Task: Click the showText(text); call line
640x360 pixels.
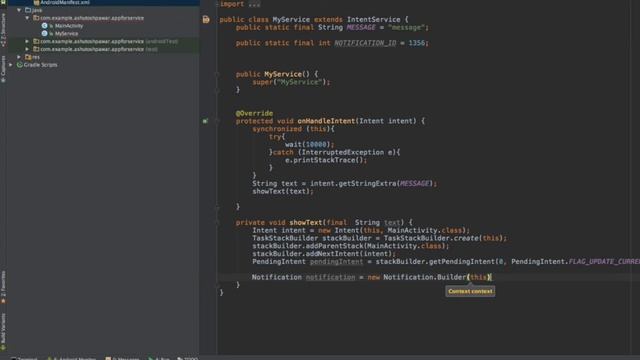Action: (283, 191)
